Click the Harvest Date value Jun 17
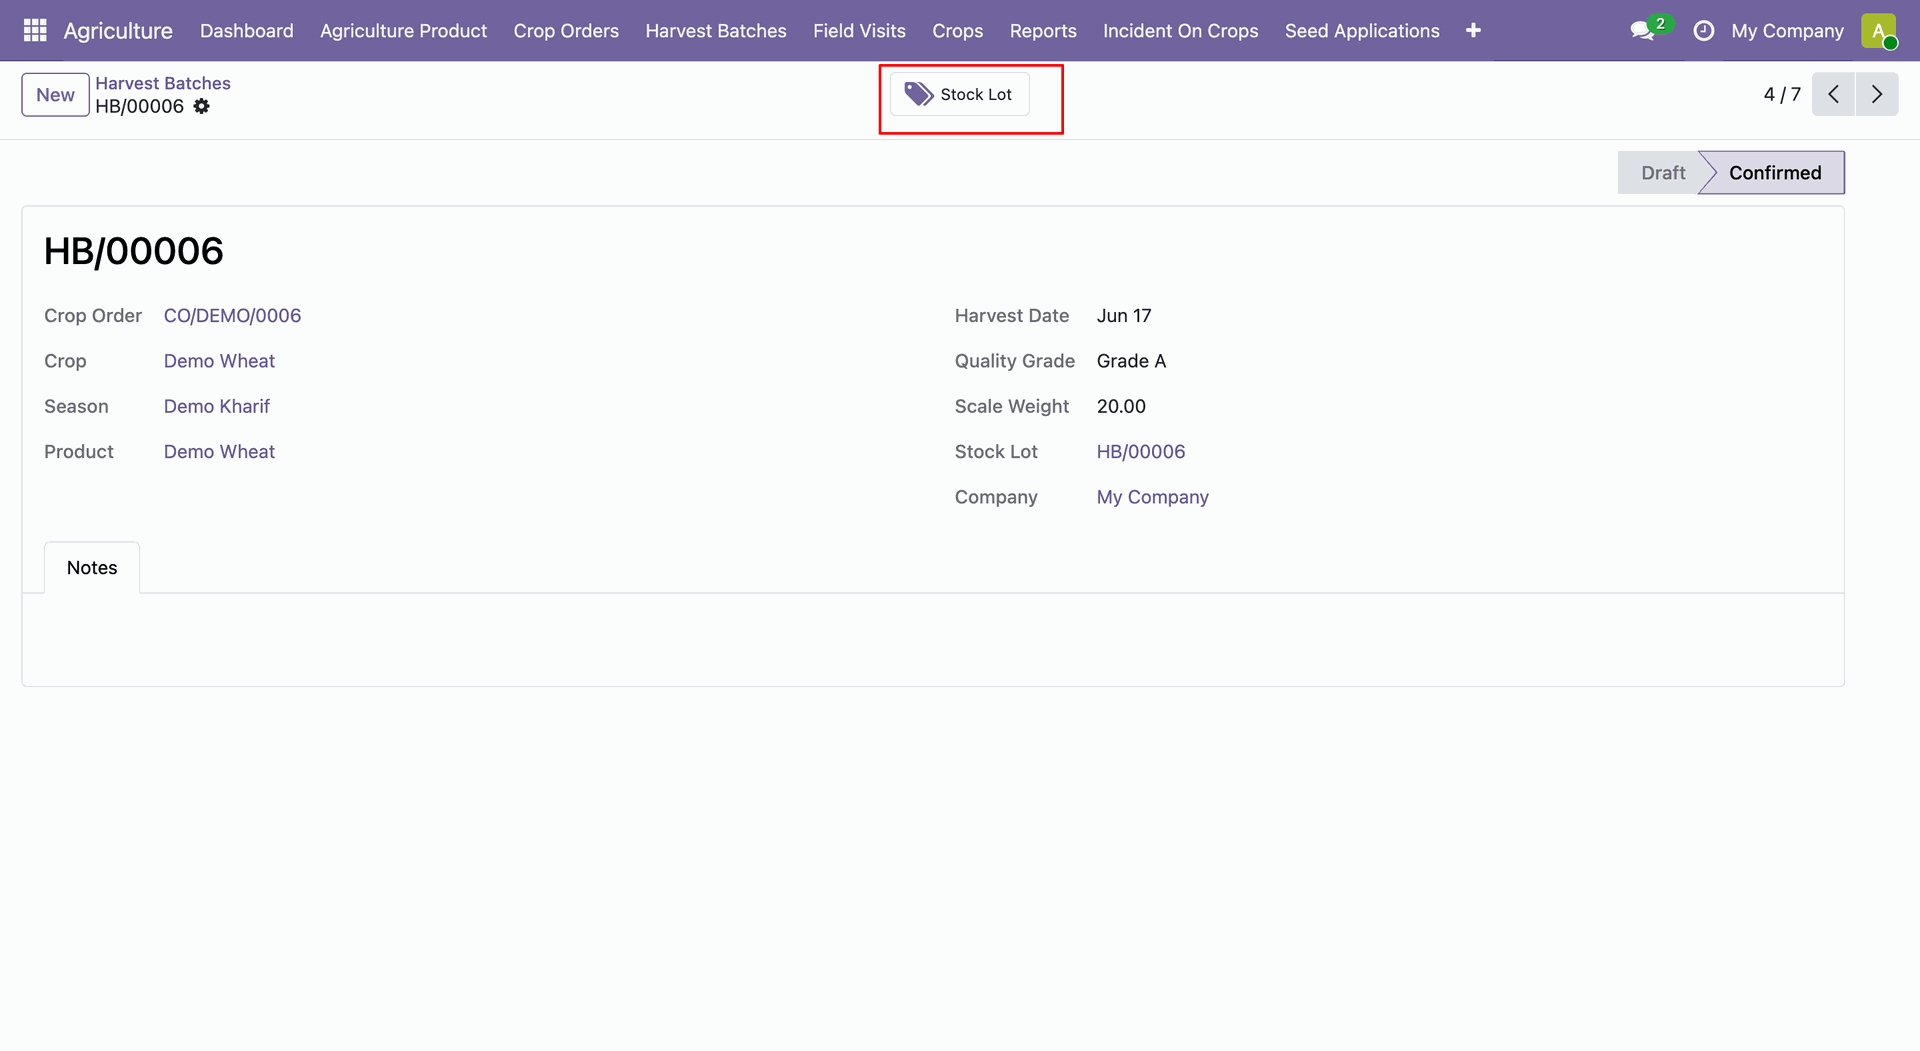The image size is (1920, 1051). coord(1124,316)
